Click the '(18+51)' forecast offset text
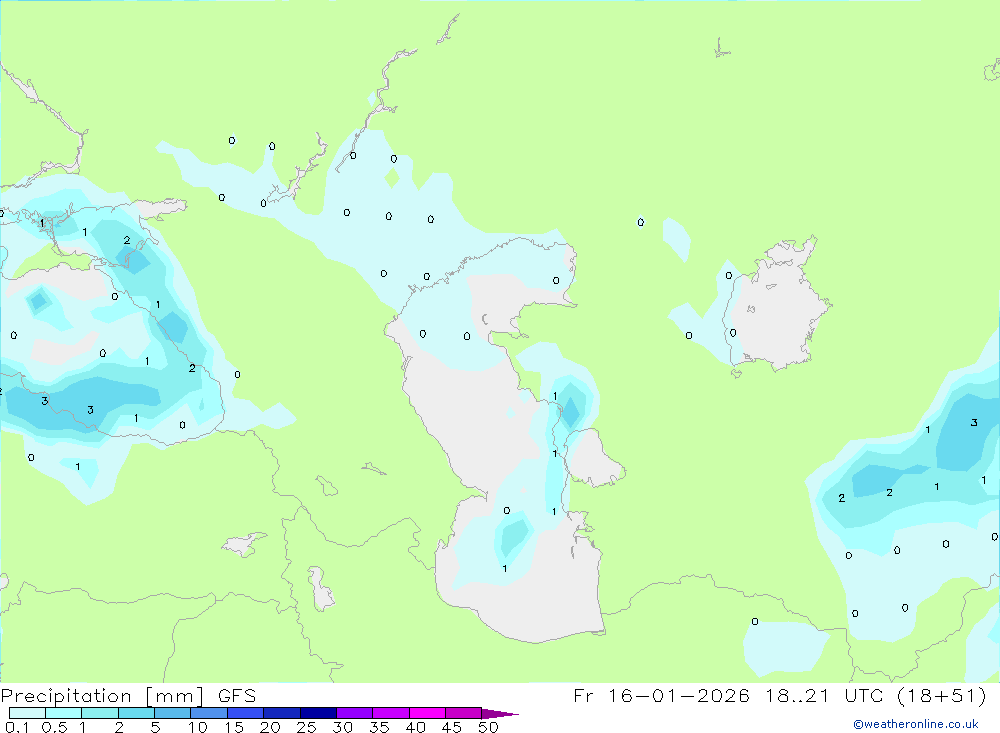 pos(942,695)
